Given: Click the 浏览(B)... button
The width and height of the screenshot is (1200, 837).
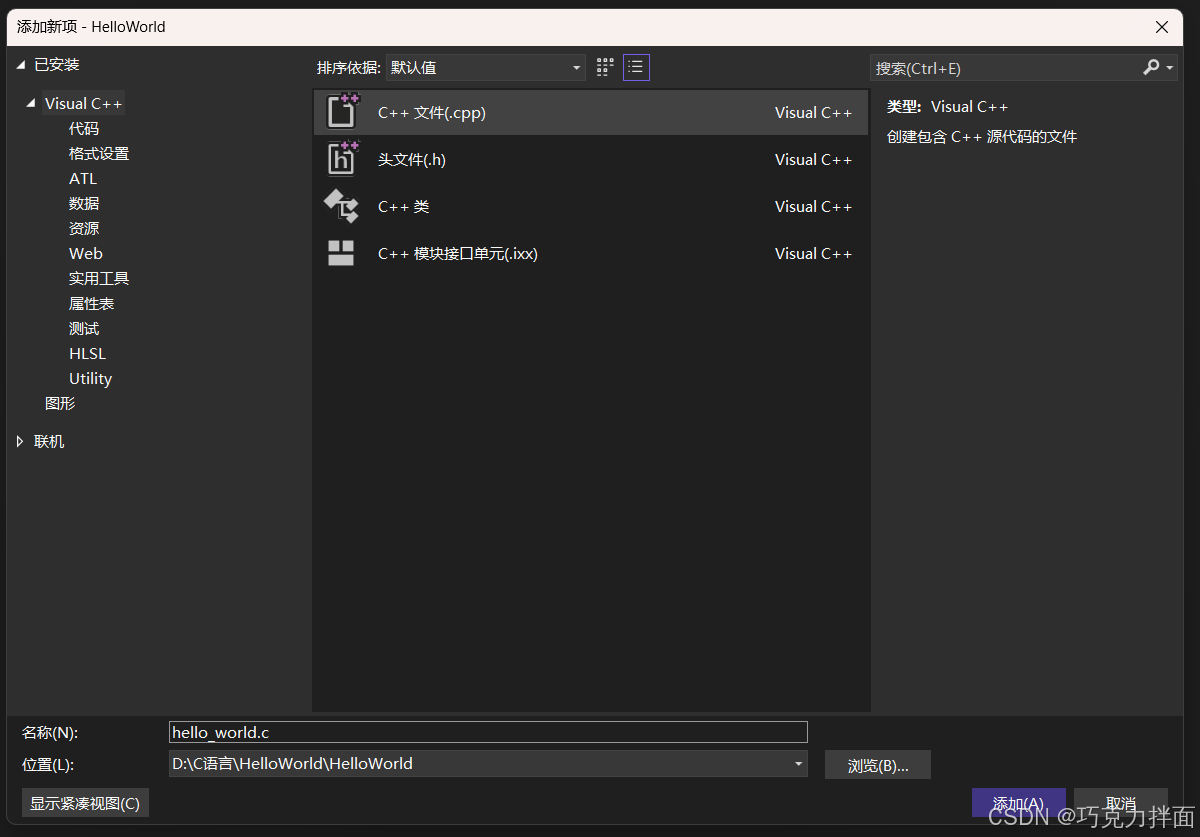Looking at the screenshot, I should tap(878, 765).
